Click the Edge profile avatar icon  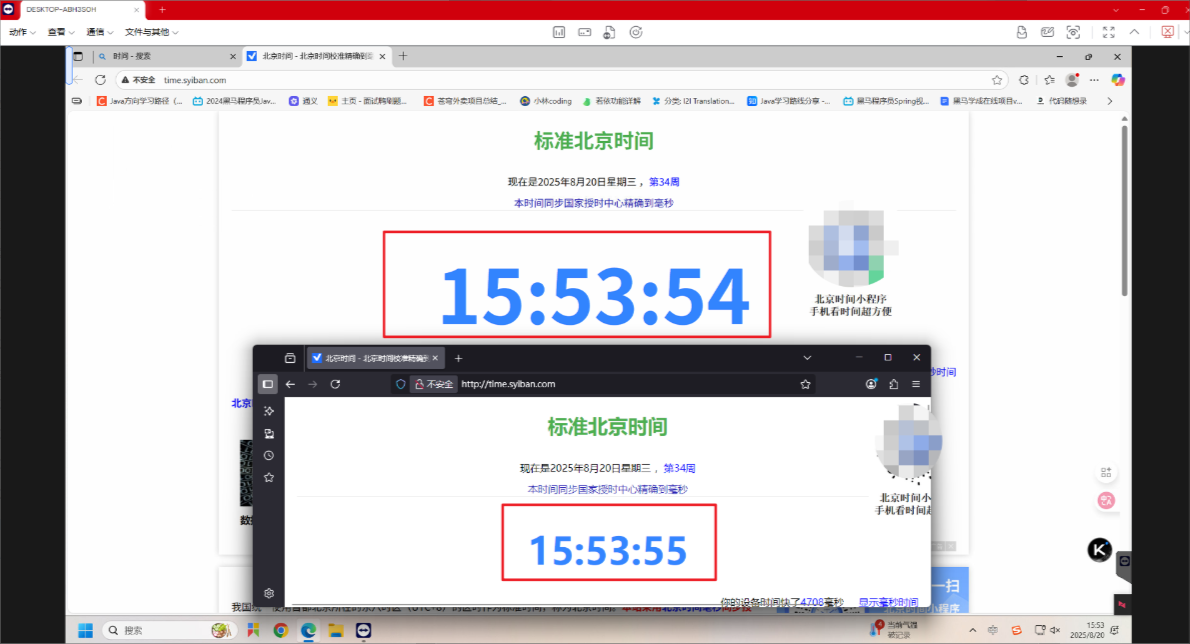tap(1072, 80)
